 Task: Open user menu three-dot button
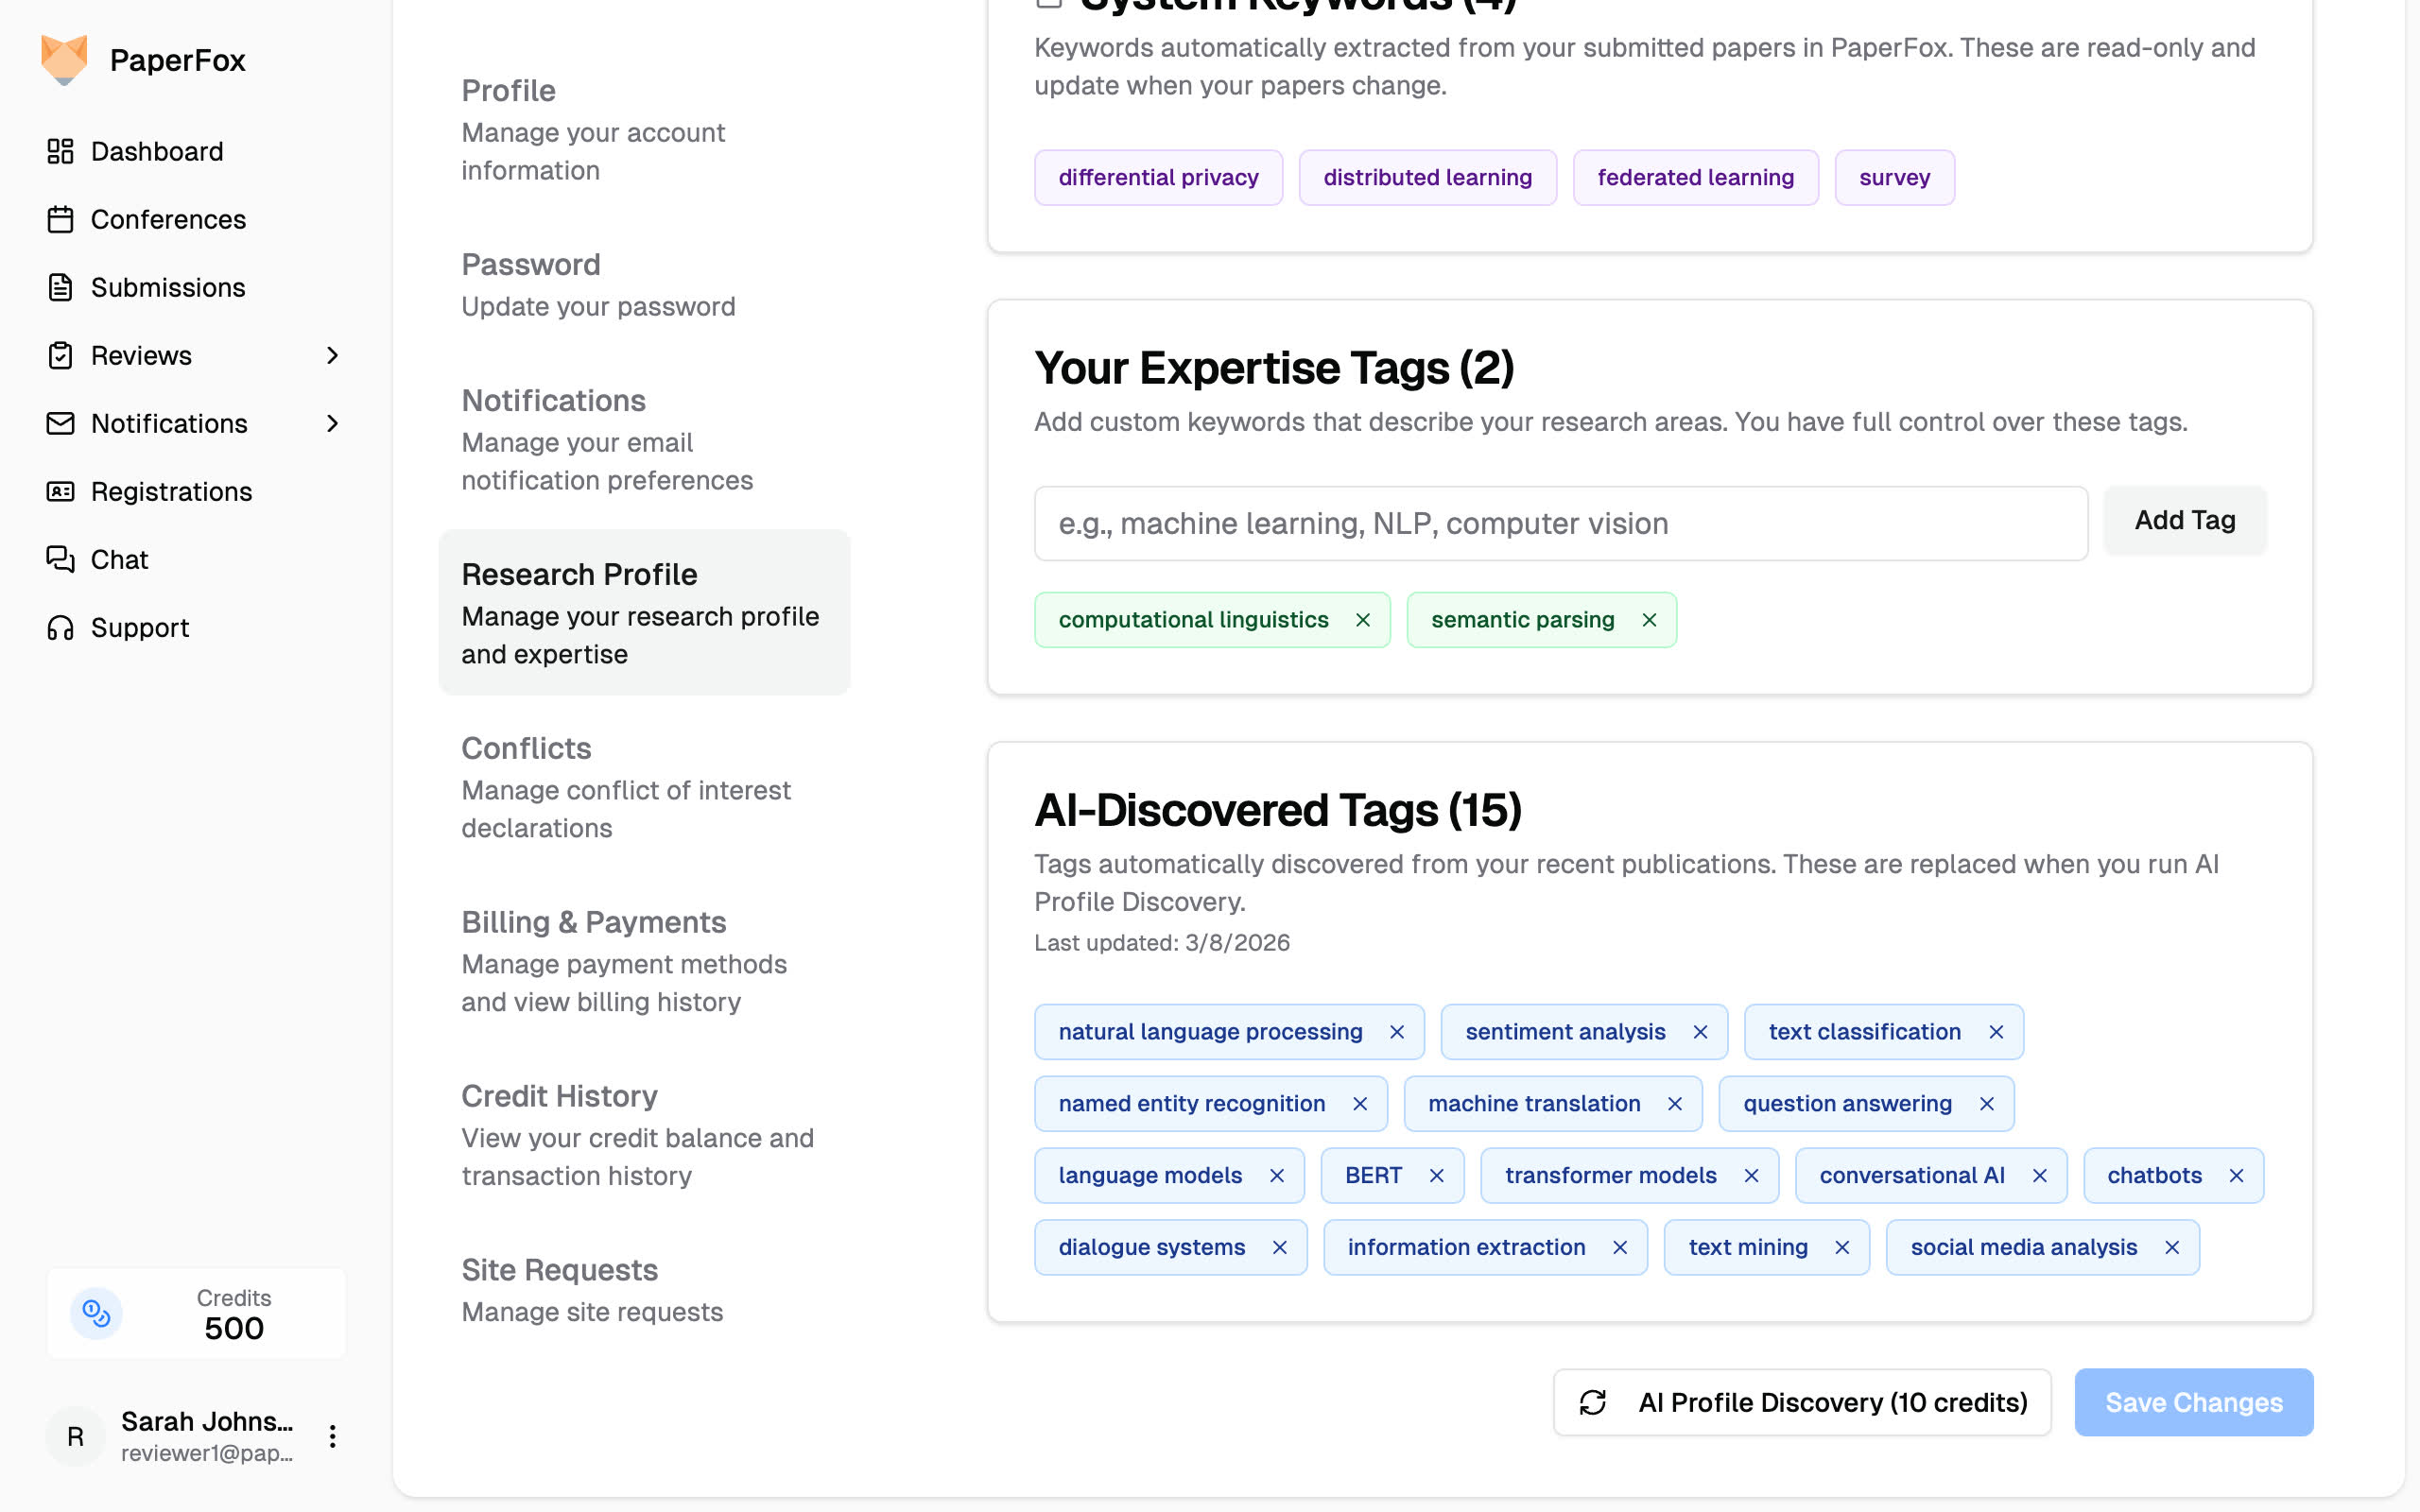click(x=332, y=1436)
